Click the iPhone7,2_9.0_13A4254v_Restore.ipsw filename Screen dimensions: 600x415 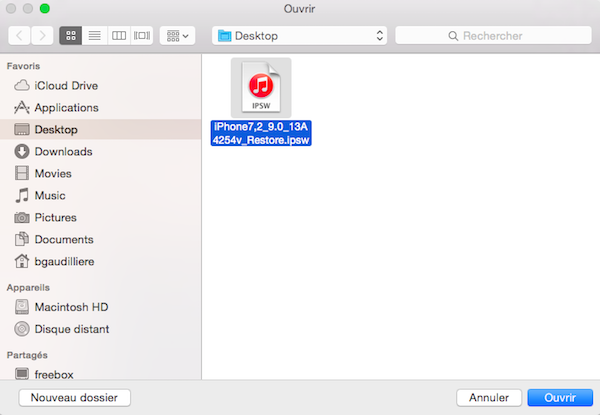point(261,133)
